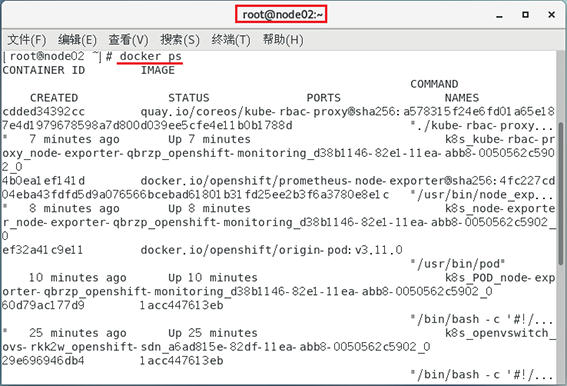Click container ID ef32a41c9e11

[43, 250]
